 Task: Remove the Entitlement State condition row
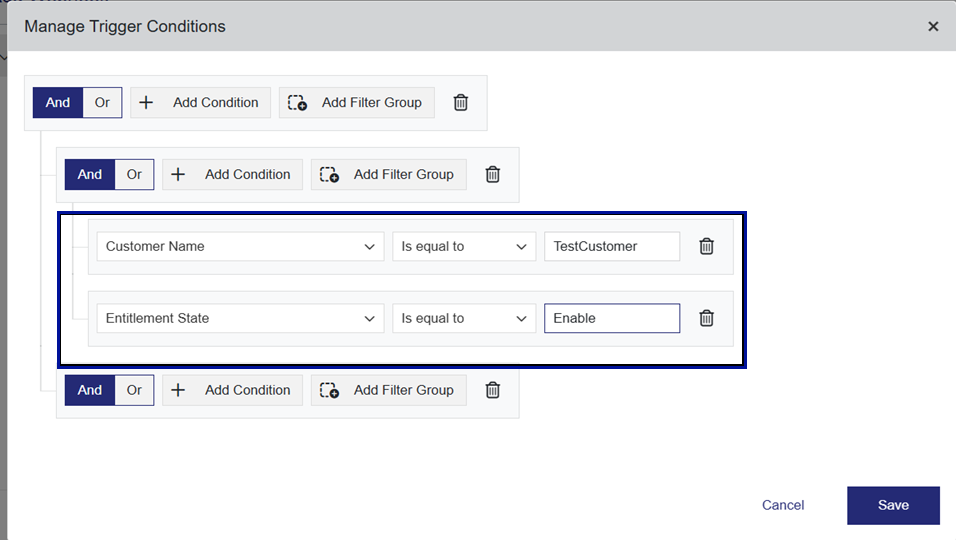point(706,318)
